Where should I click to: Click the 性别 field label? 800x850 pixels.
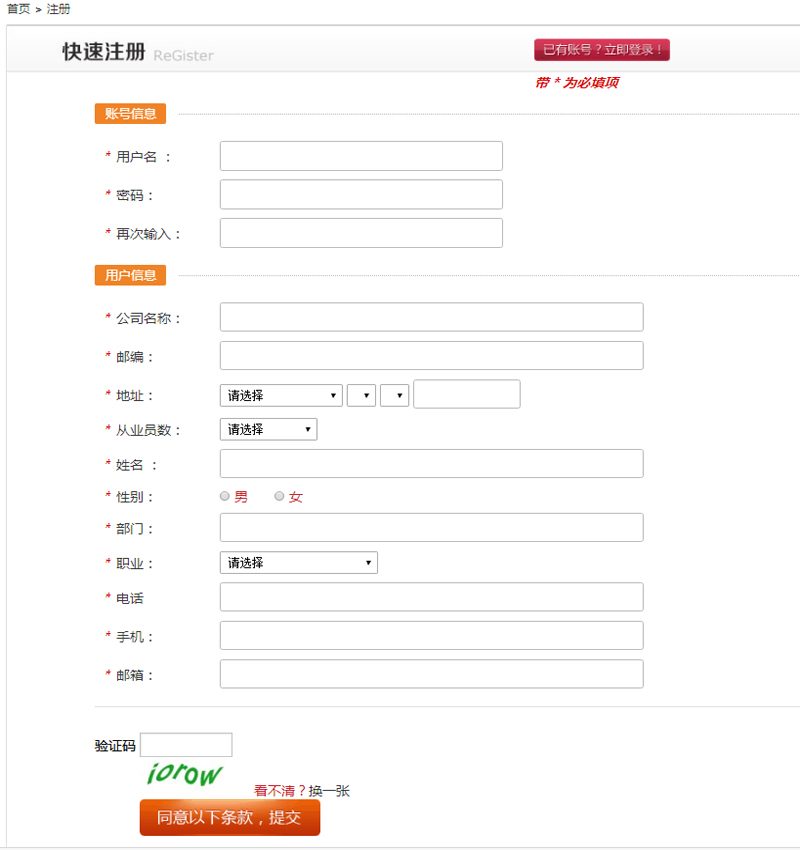coord(134,497)
